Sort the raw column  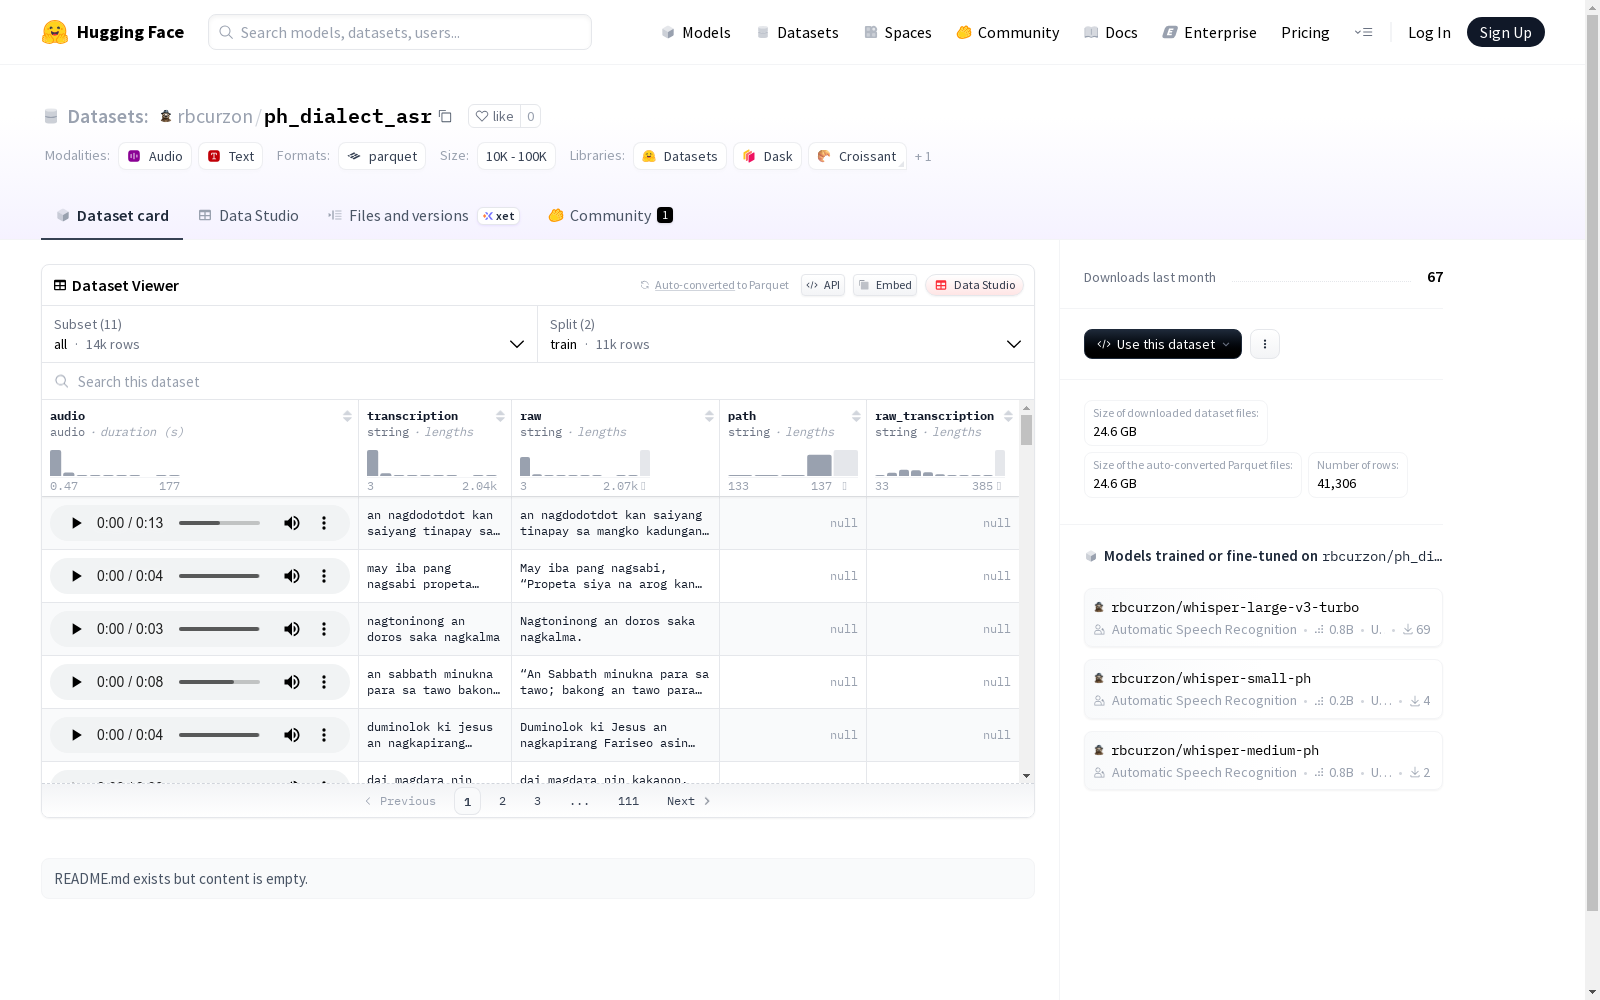click(x=709, y=416)
